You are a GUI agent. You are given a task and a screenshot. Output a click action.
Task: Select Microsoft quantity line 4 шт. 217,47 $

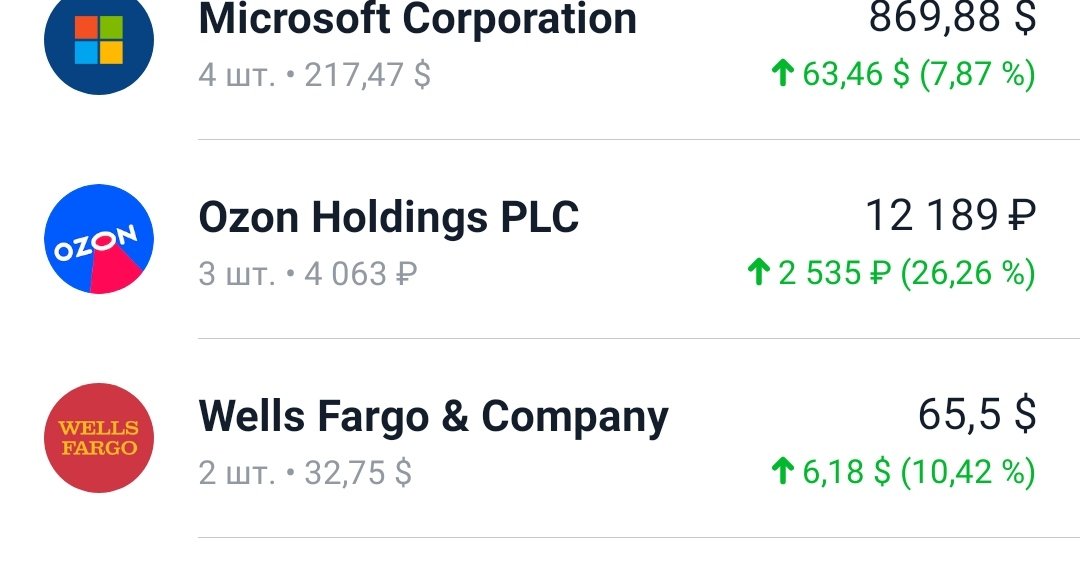point(315,74)
